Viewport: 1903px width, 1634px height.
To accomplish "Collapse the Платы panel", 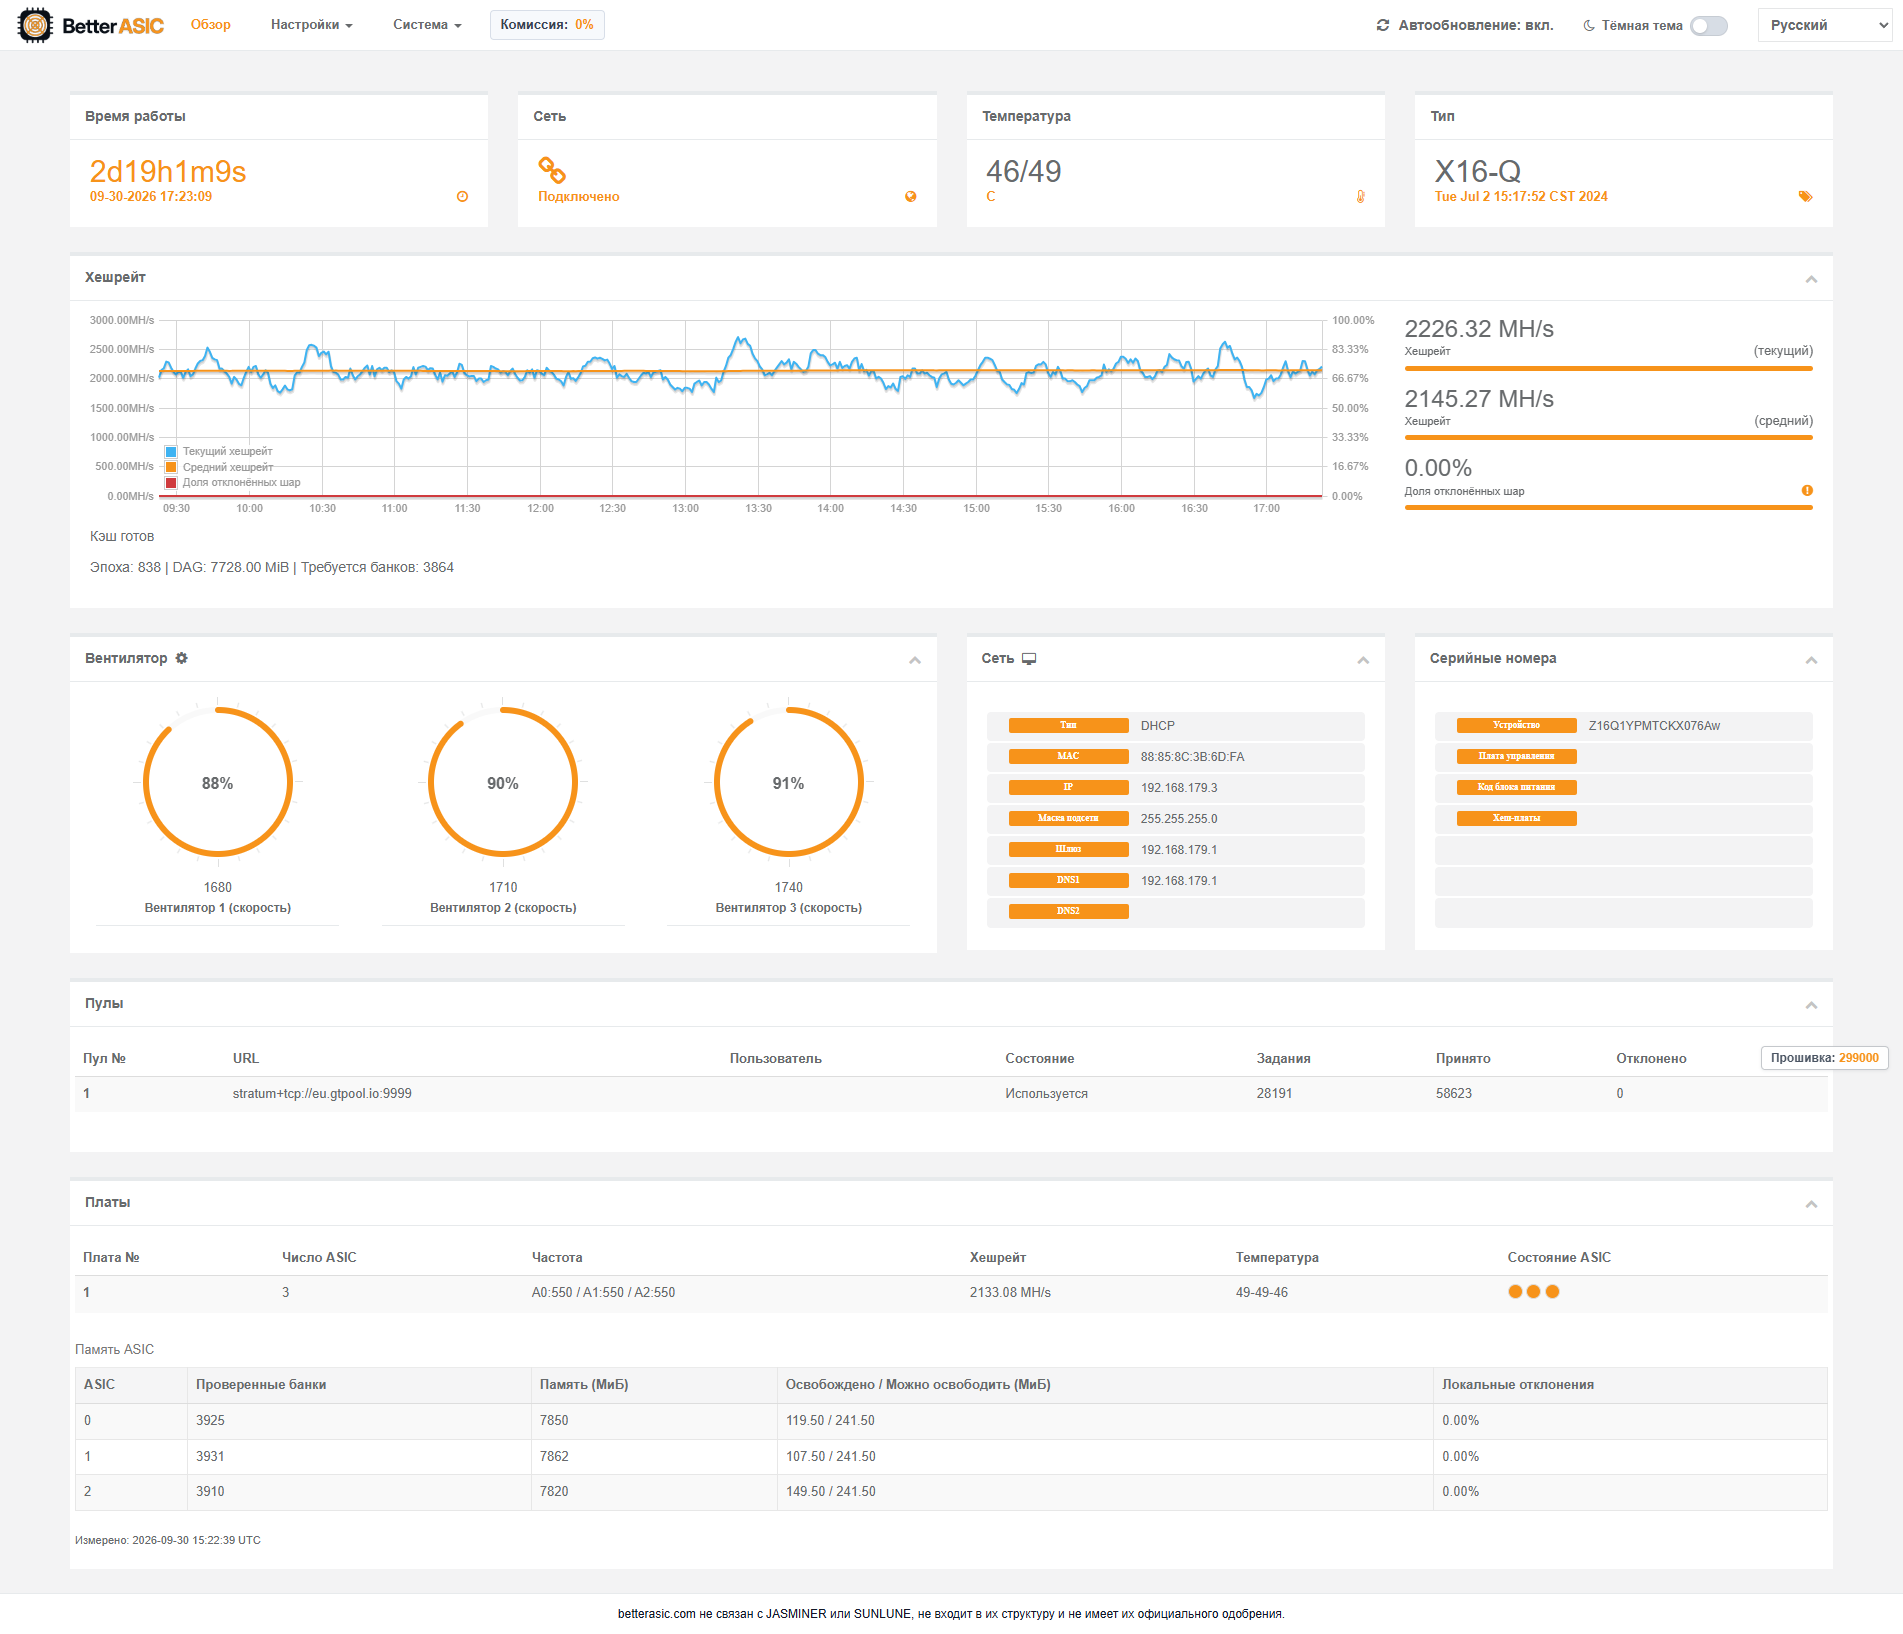I will pyautogui.click(x=1811, y=1204).
